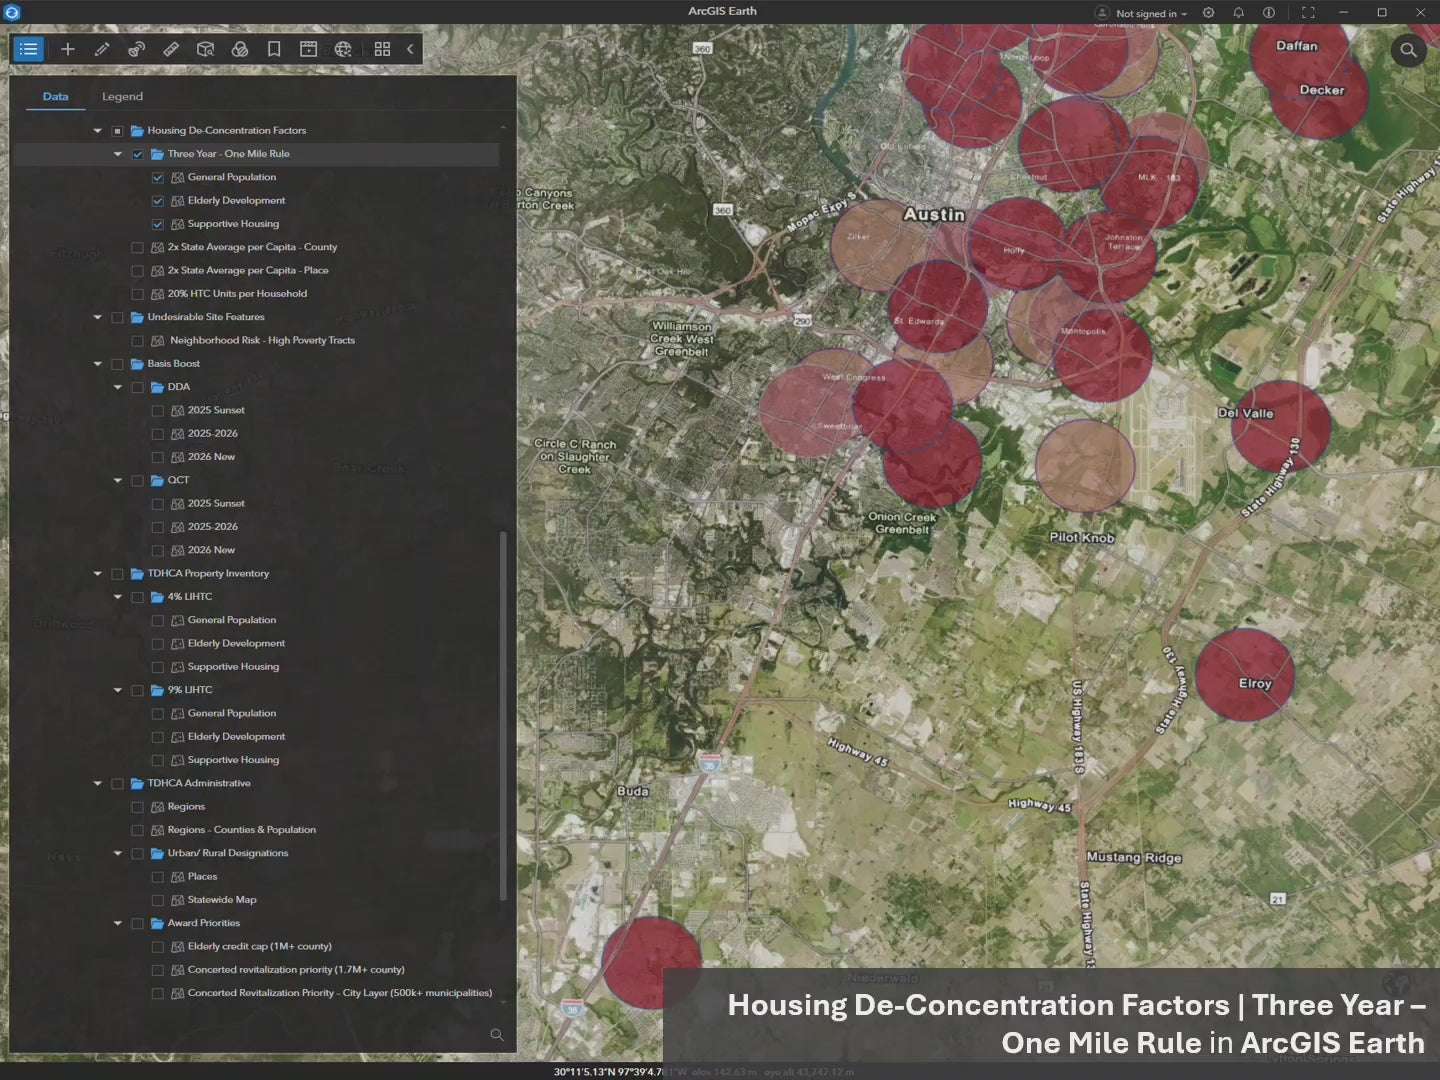Click the Add Data plus icon

[x=68, y=49]
